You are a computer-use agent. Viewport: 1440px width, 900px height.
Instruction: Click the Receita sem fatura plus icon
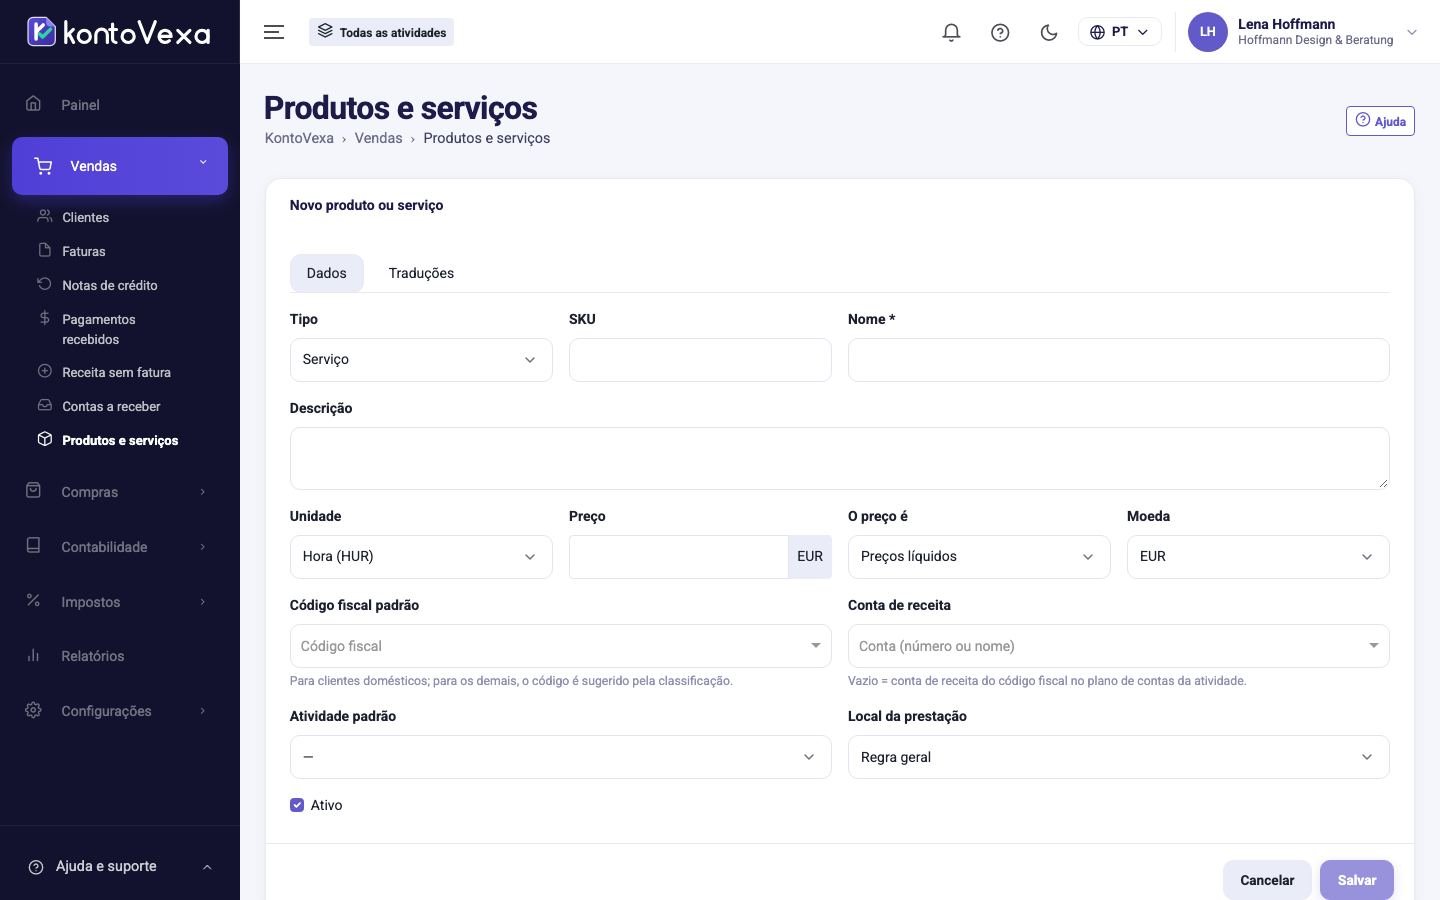pyautogui.click(x=44, y=371)
